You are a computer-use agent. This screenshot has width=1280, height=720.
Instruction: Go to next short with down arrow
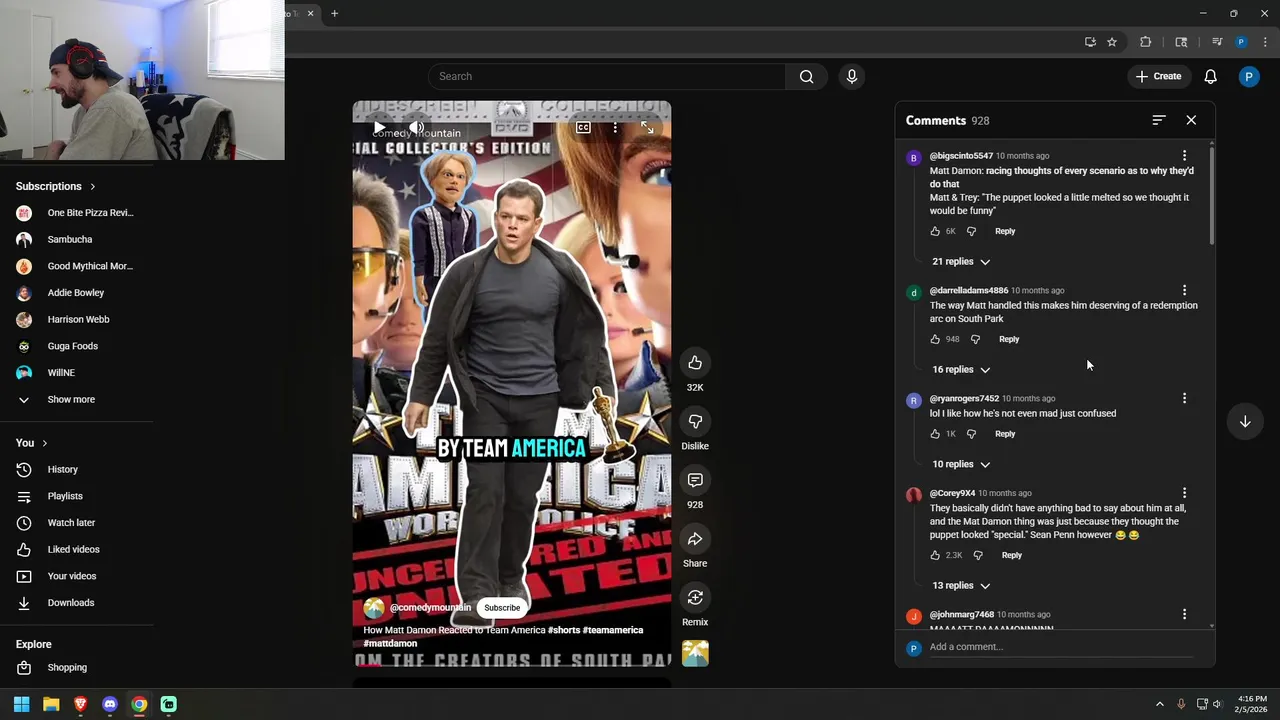pos(1245,422)
